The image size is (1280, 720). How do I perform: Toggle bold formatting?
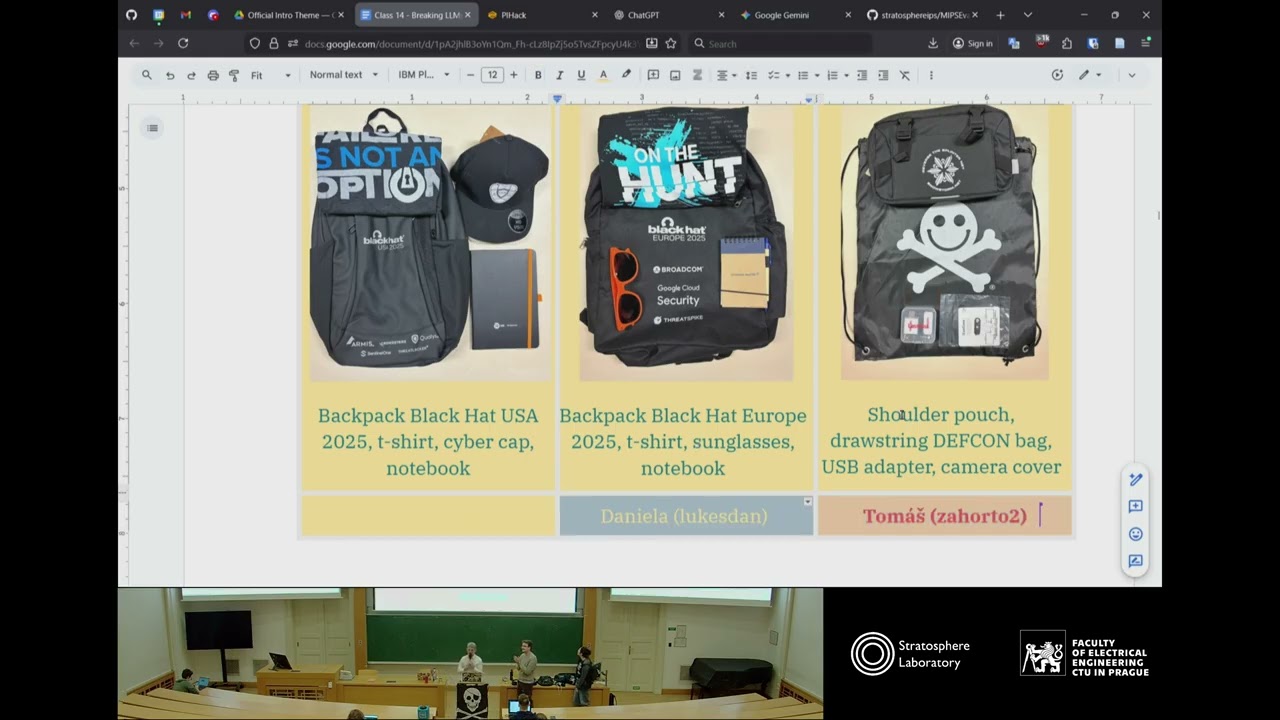point(538,75)
